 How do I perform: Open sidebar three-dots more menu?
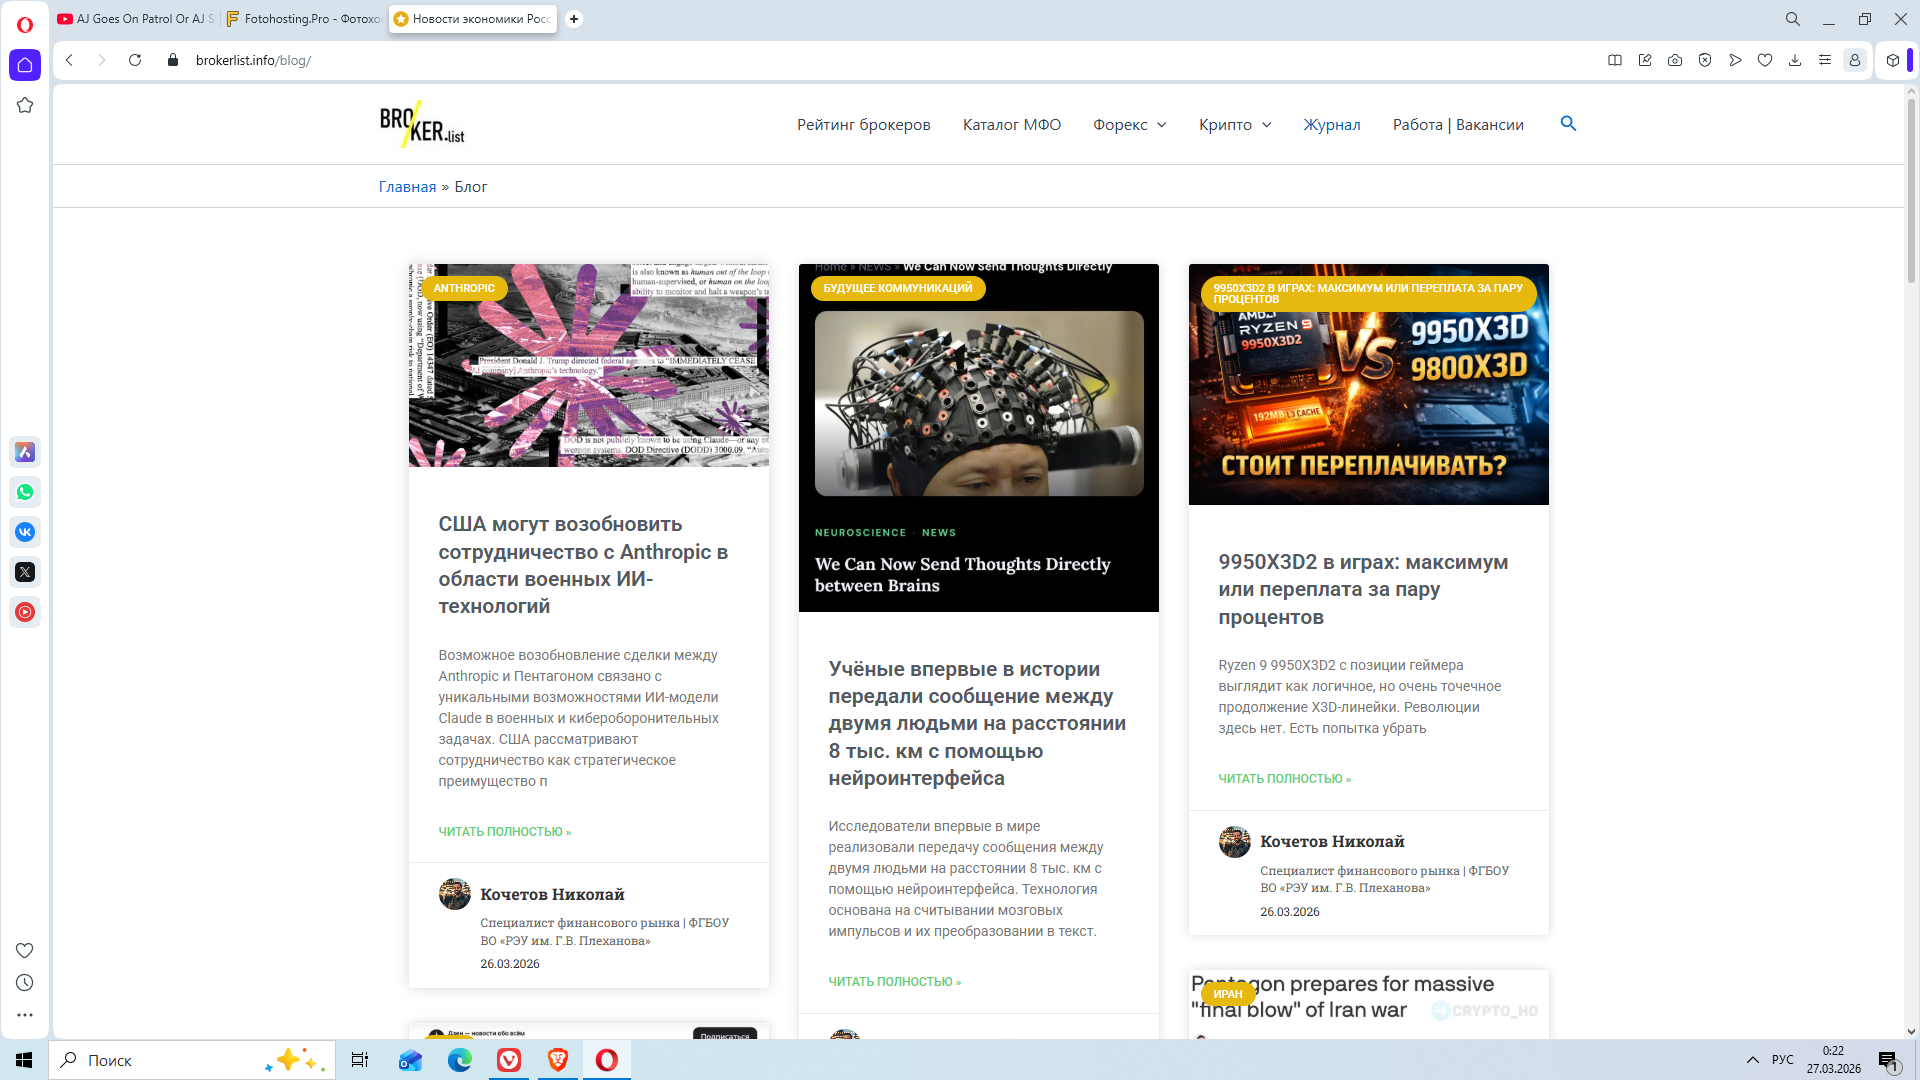pyautogui.click(x=25, y=1015)
